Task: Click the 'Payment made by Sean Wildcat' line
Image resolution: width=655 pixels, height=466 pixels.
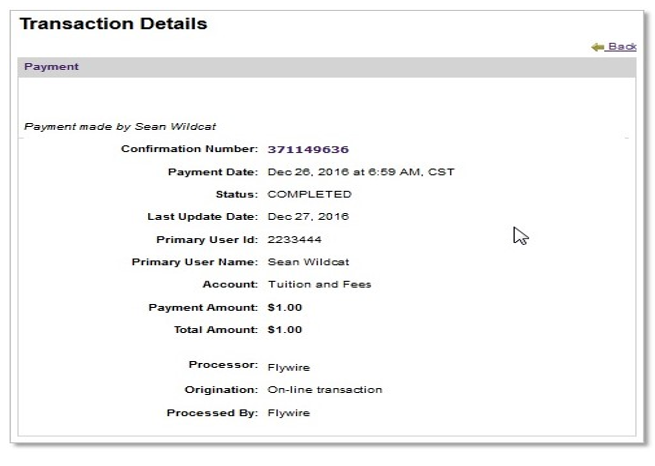Action: coord(120,127)
